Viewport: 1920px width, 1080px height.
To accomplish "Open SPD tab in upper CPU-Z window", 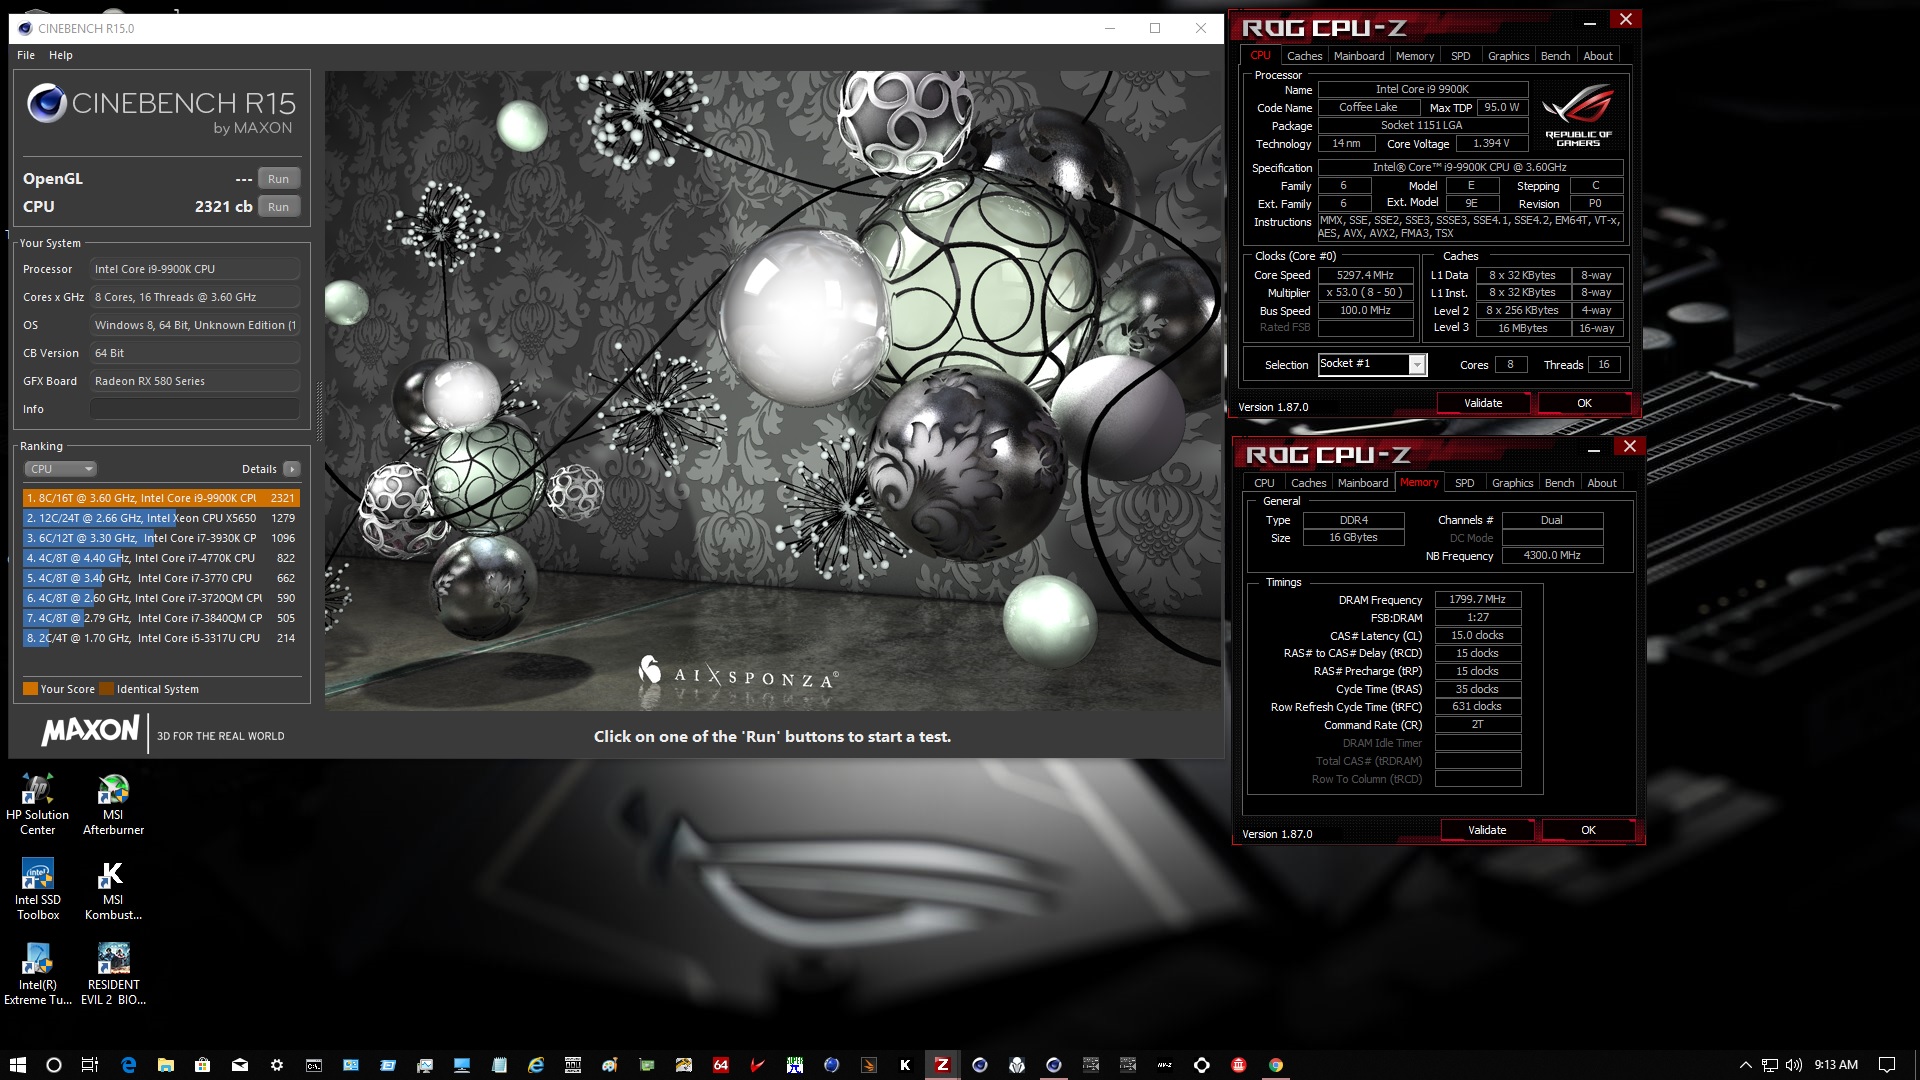I will [x=1461, y=56].
